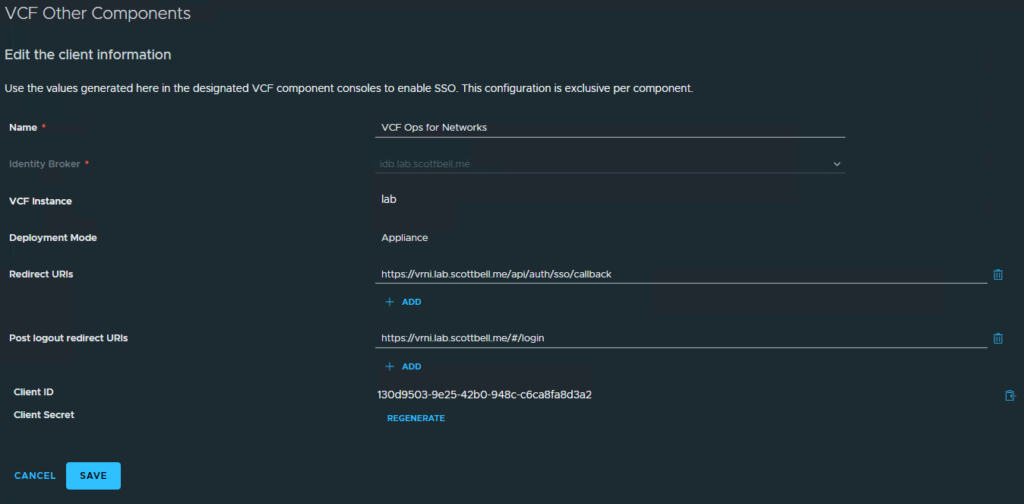Click the VCF Other Components heading
This screenshot has height=504, width=1024.
coord(98,13)
